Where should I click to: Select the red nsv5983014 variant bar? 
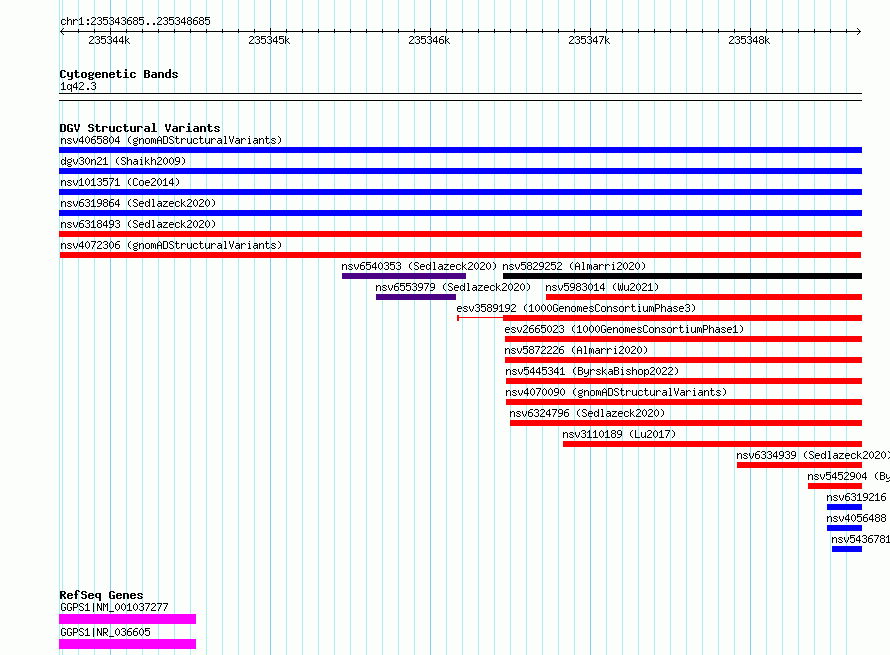(x=704, y=297)
